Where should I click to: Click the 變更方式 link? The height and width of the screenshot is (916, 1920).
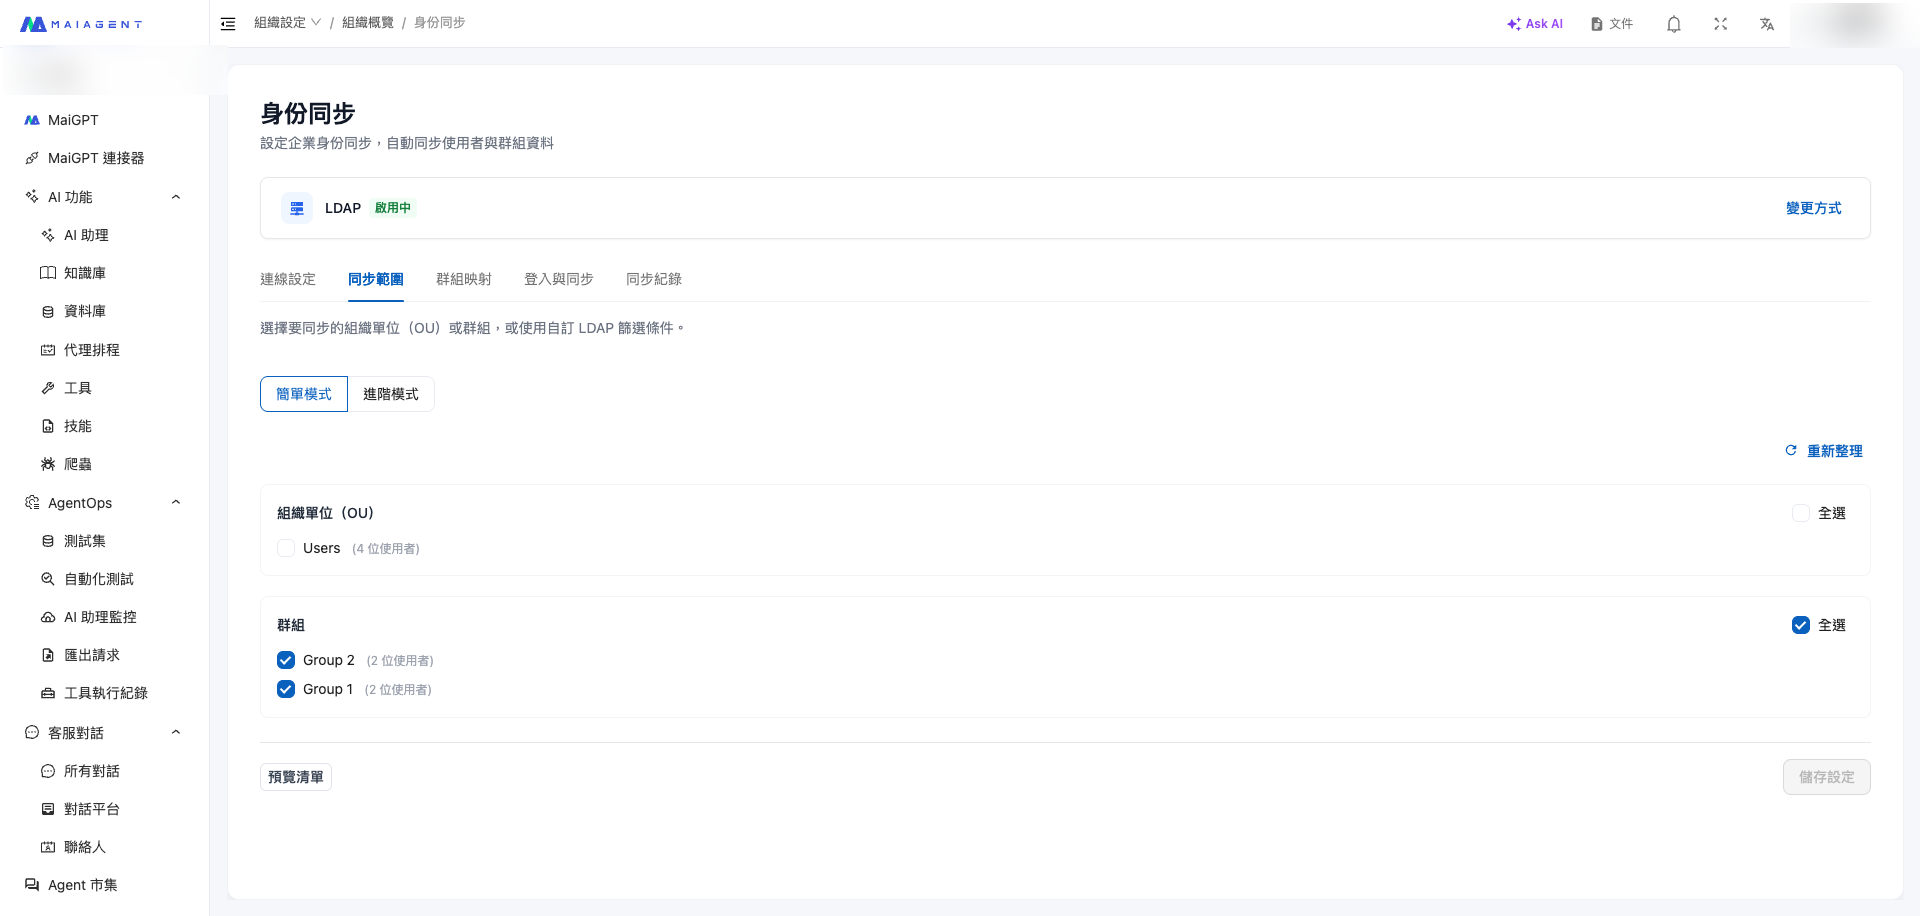pos(1813,208)
